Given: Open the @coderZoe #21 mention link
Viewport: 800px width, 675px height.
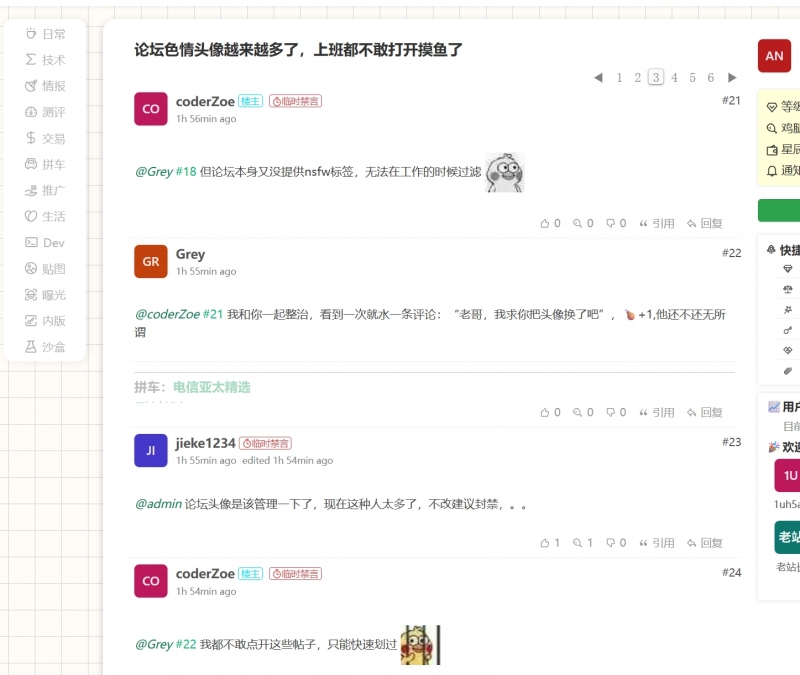Looking at the screenshot, I should coord(179,314).
